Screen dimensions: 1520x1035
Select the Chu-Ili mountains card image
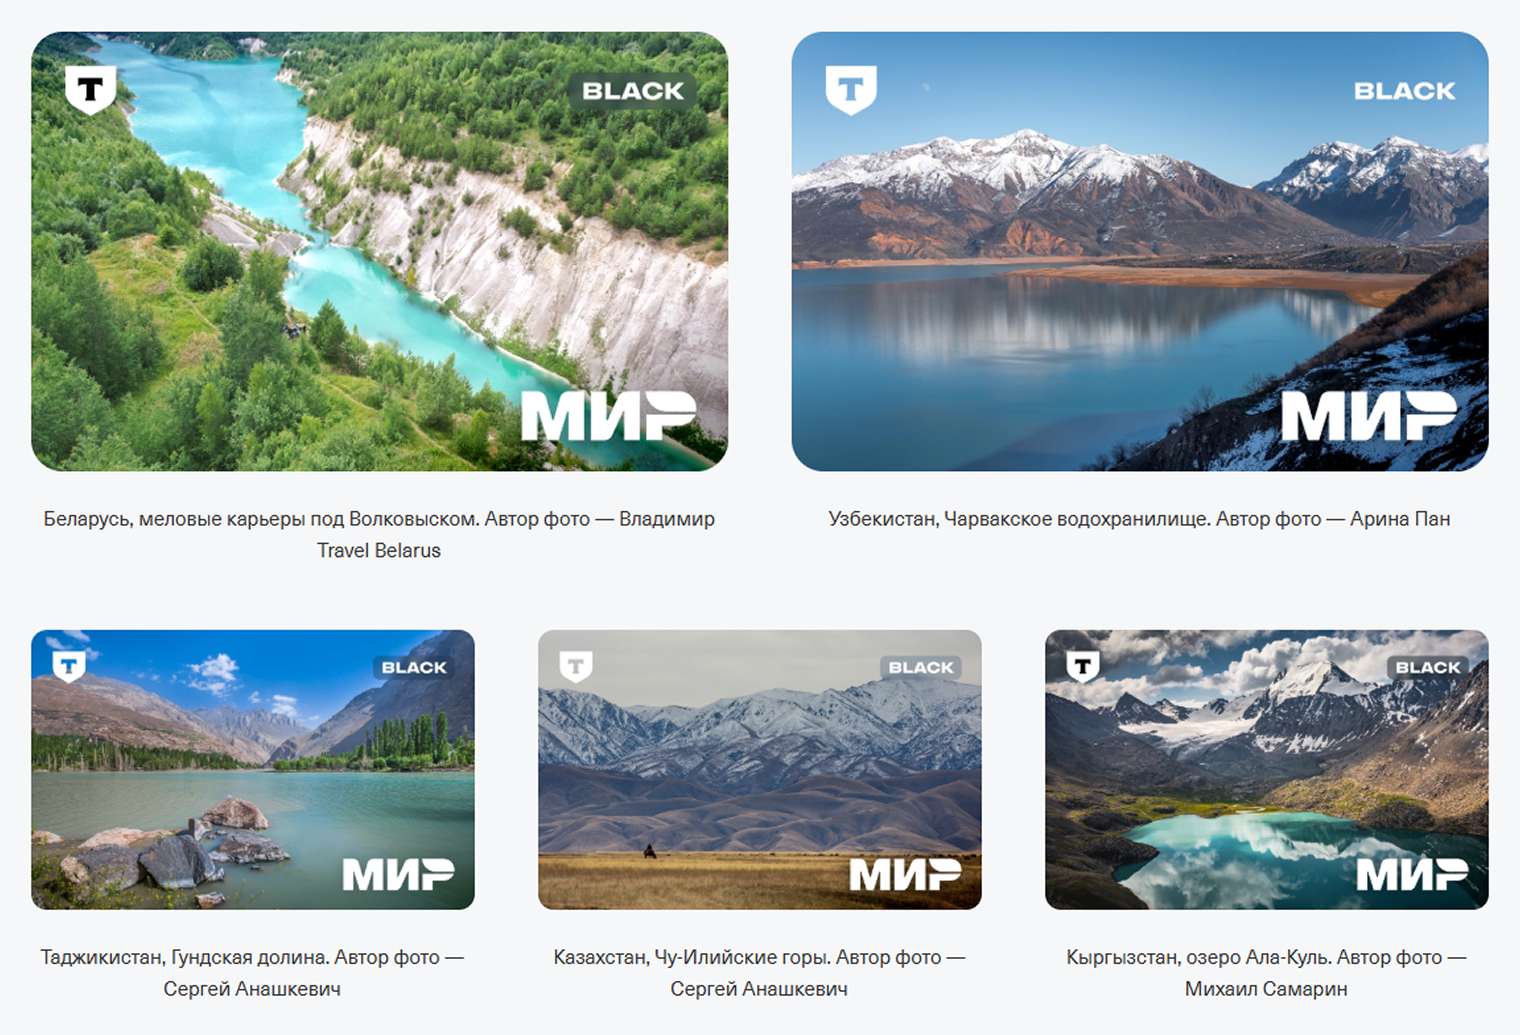click(x=760, y=769)
